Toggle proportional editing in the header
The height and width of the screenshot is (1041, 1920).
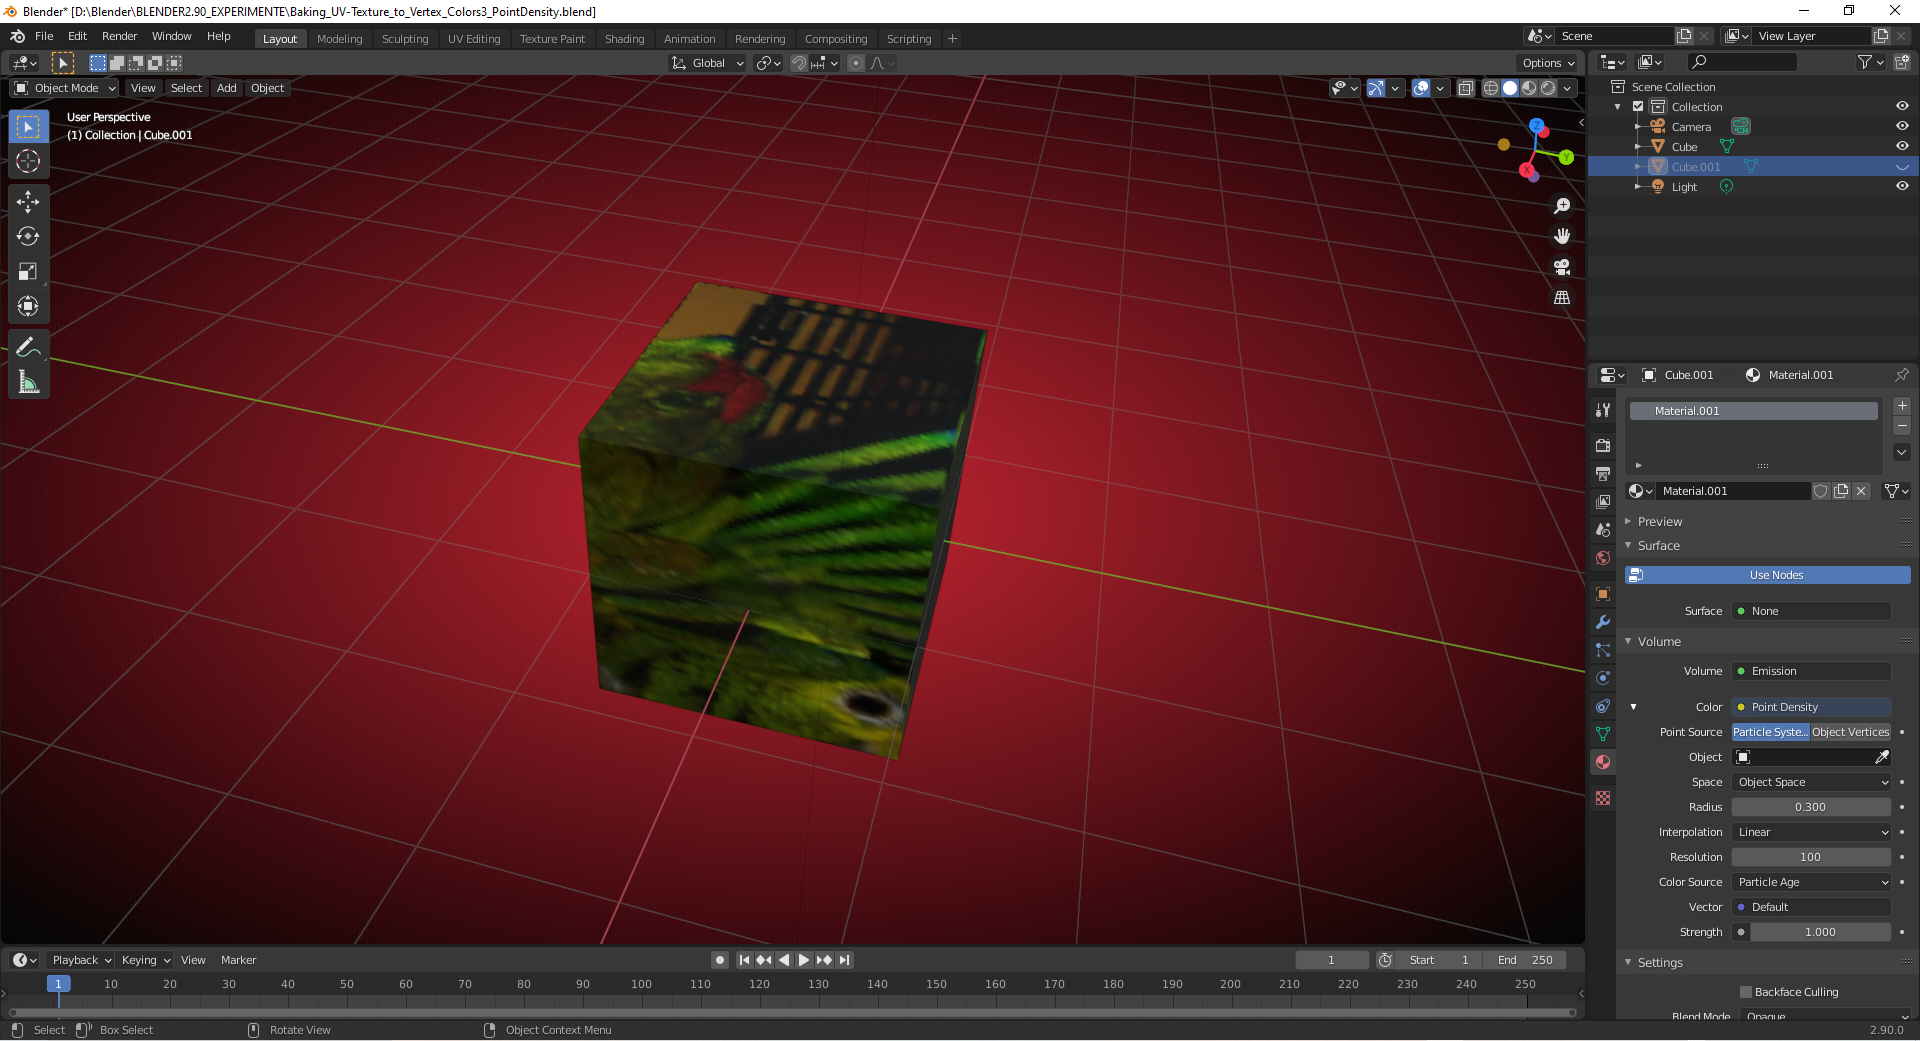(x=855, y=62)
